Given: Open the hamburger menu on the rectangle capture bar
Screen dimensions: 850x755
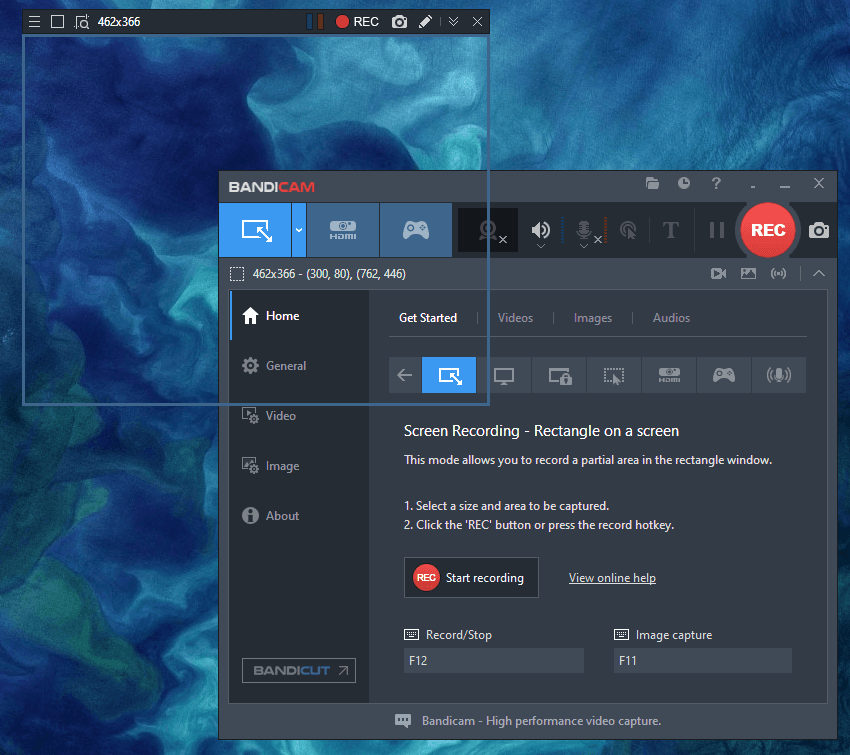Looking at the screenshot, I should click(34, 21).
